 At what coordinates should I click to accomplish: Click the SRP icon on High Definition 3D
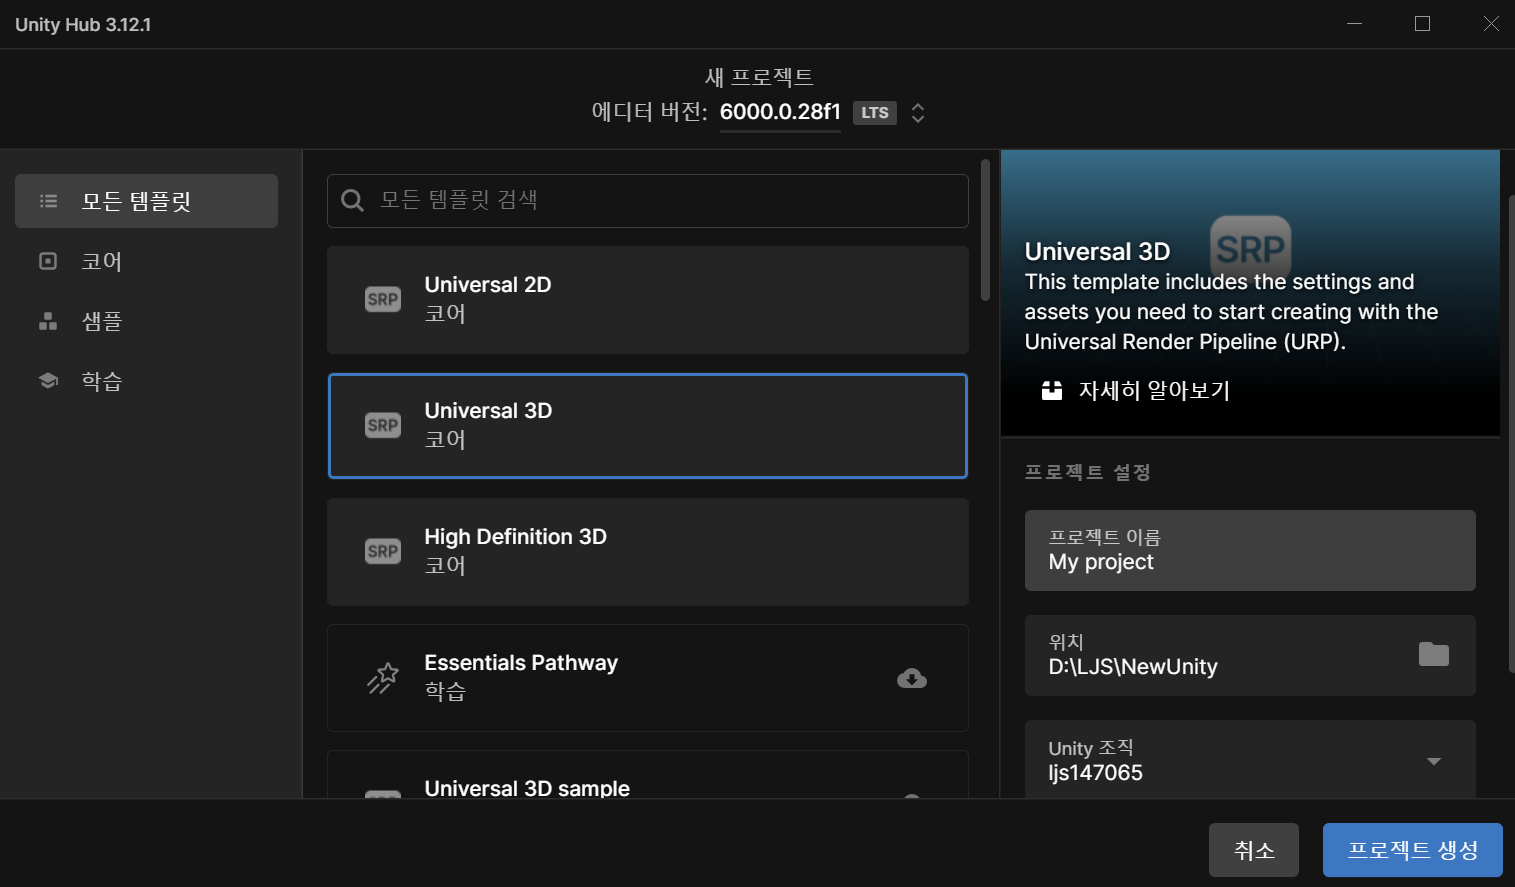click(383, 551)
